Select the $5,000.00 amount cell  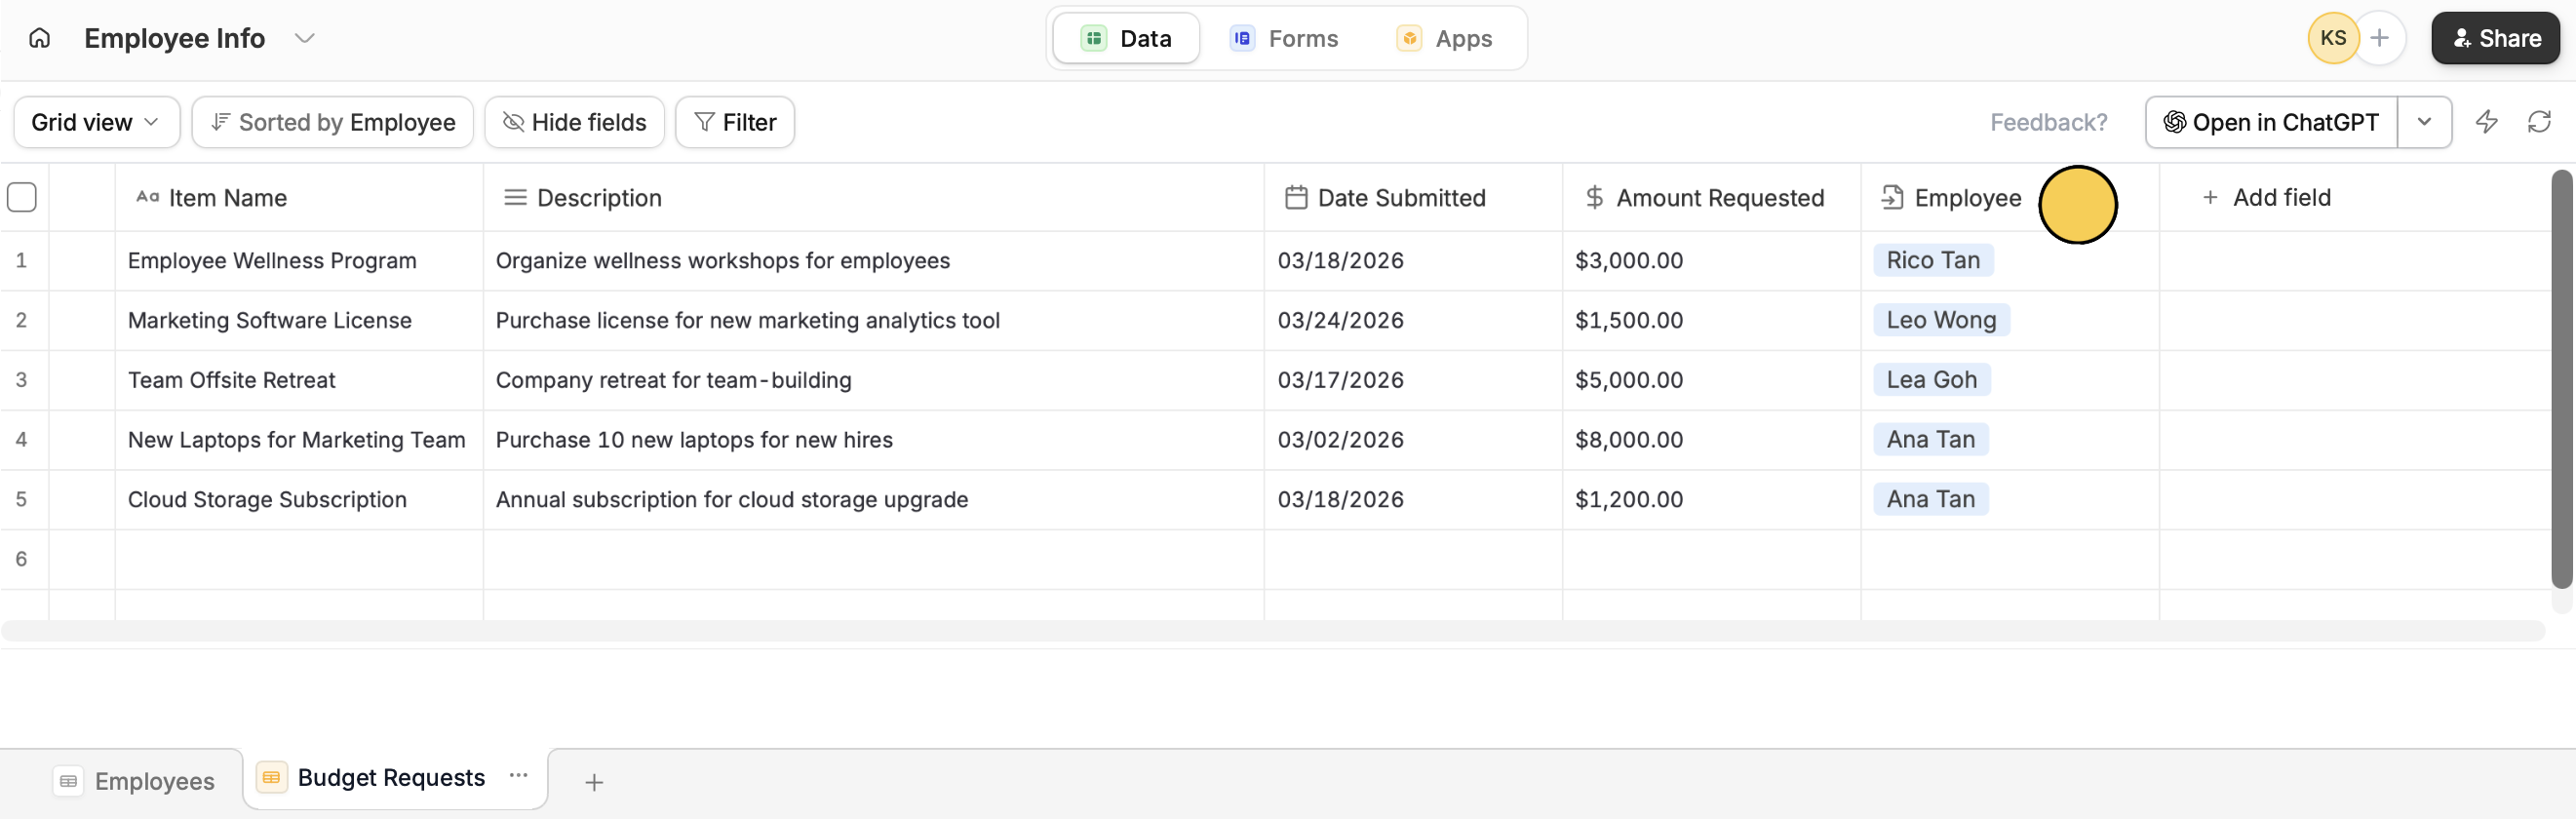(1711, 380)
